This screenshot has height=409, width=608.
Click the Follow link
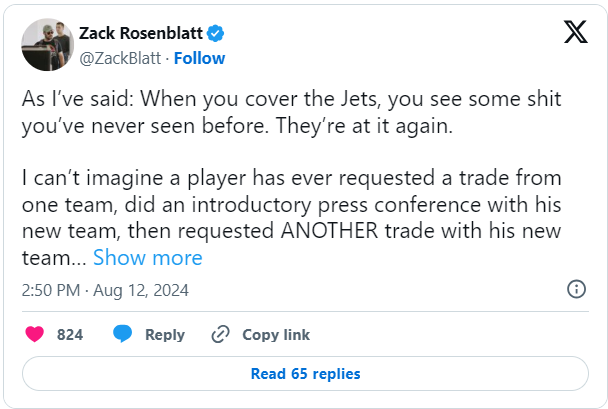coord(199,58)
